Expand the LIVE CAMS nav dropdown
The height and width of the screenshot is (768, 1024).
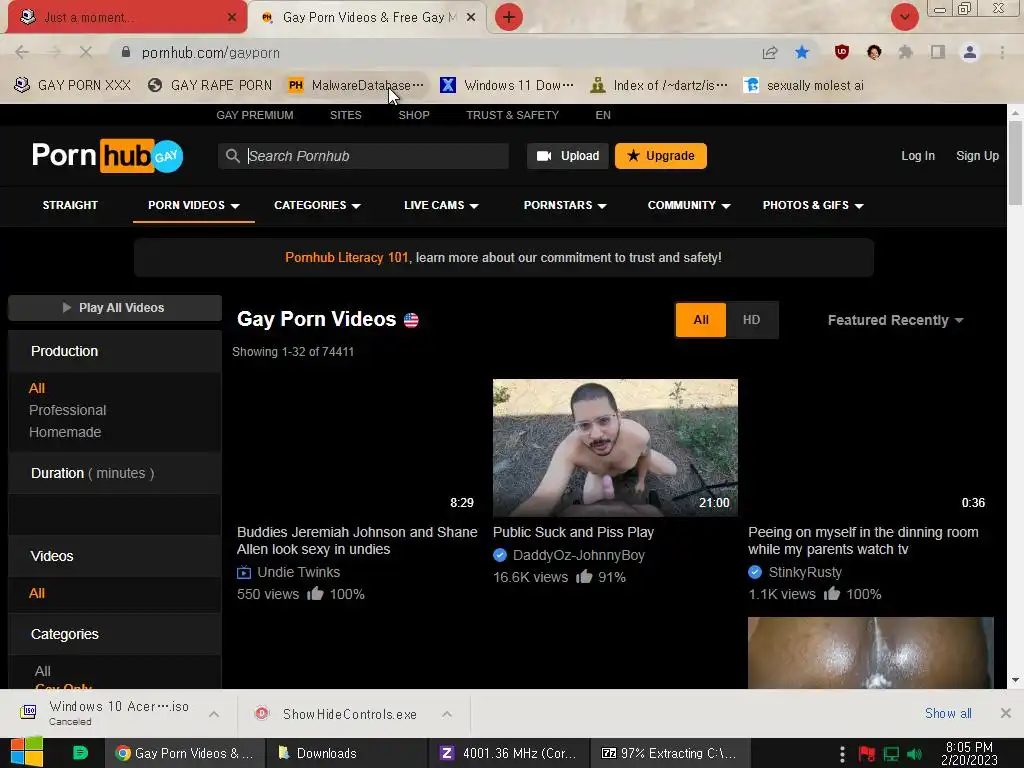point(441,205)
